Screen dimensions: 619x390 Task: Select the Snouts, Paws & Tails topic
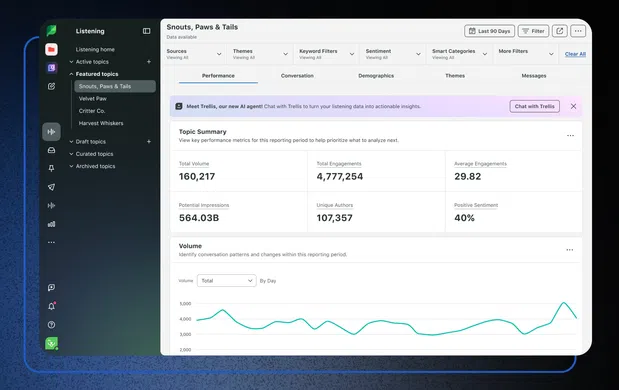pyautogui.click(x=115, y=86)
